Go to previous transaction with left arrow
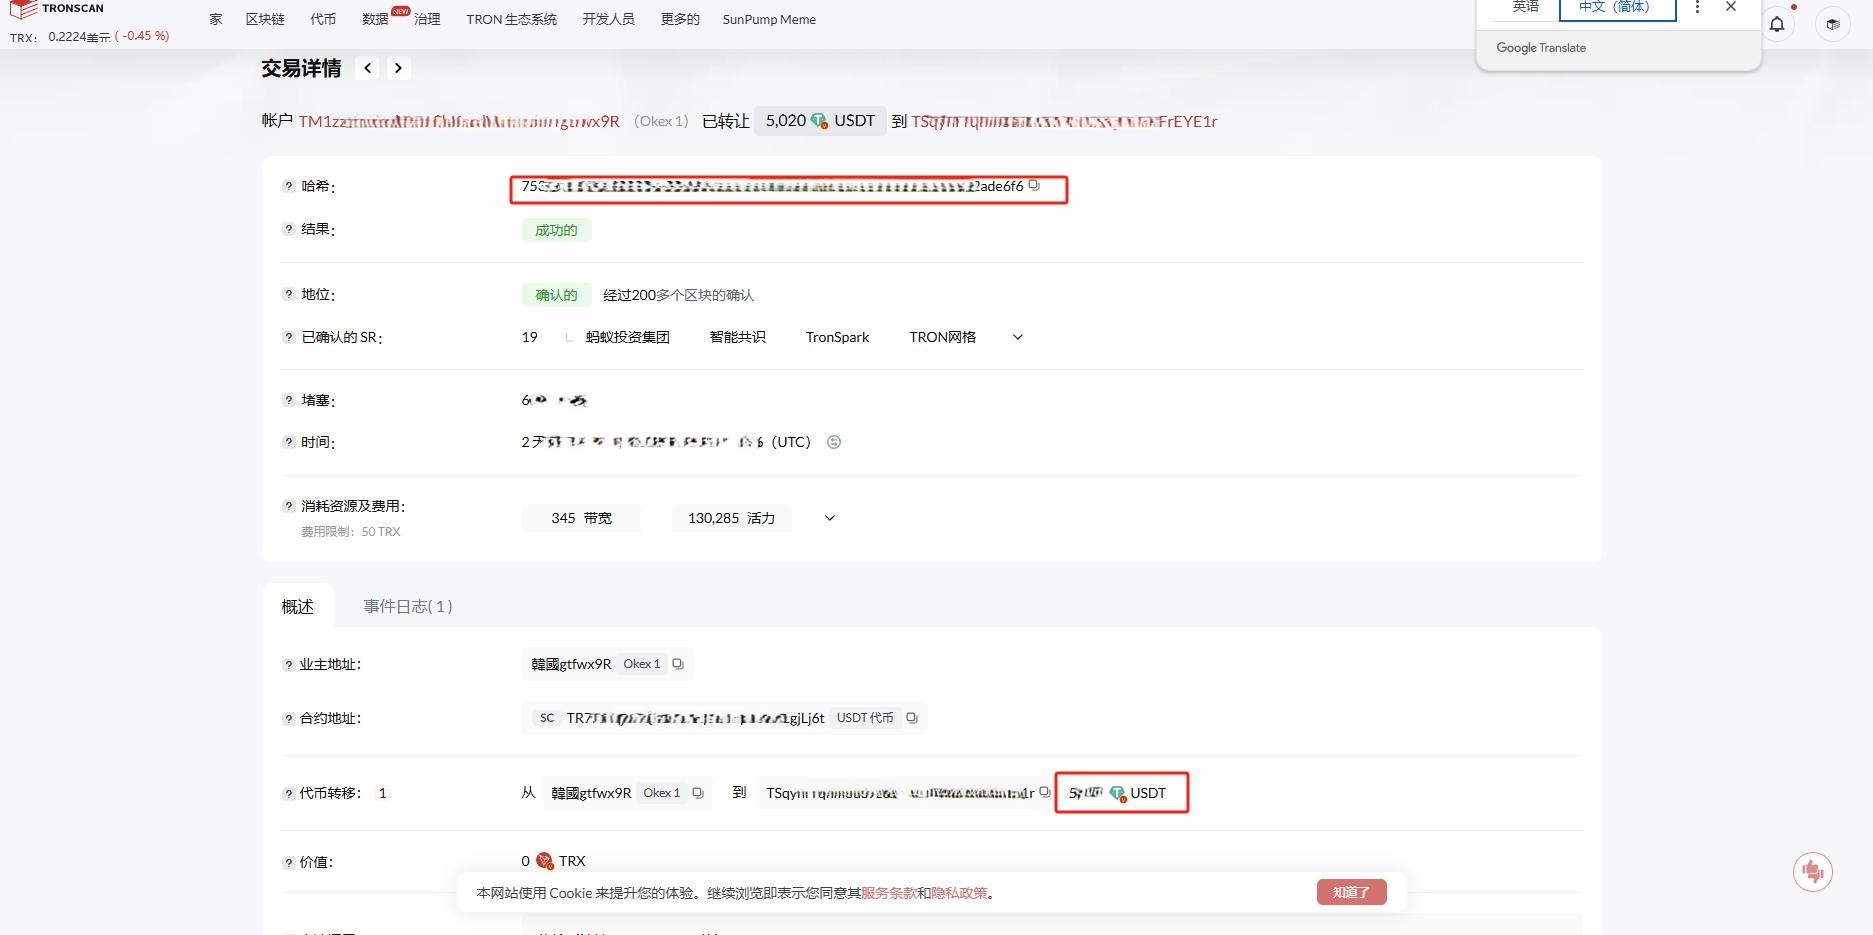The height and width of the screenshot is (935, 1873). 368,68
